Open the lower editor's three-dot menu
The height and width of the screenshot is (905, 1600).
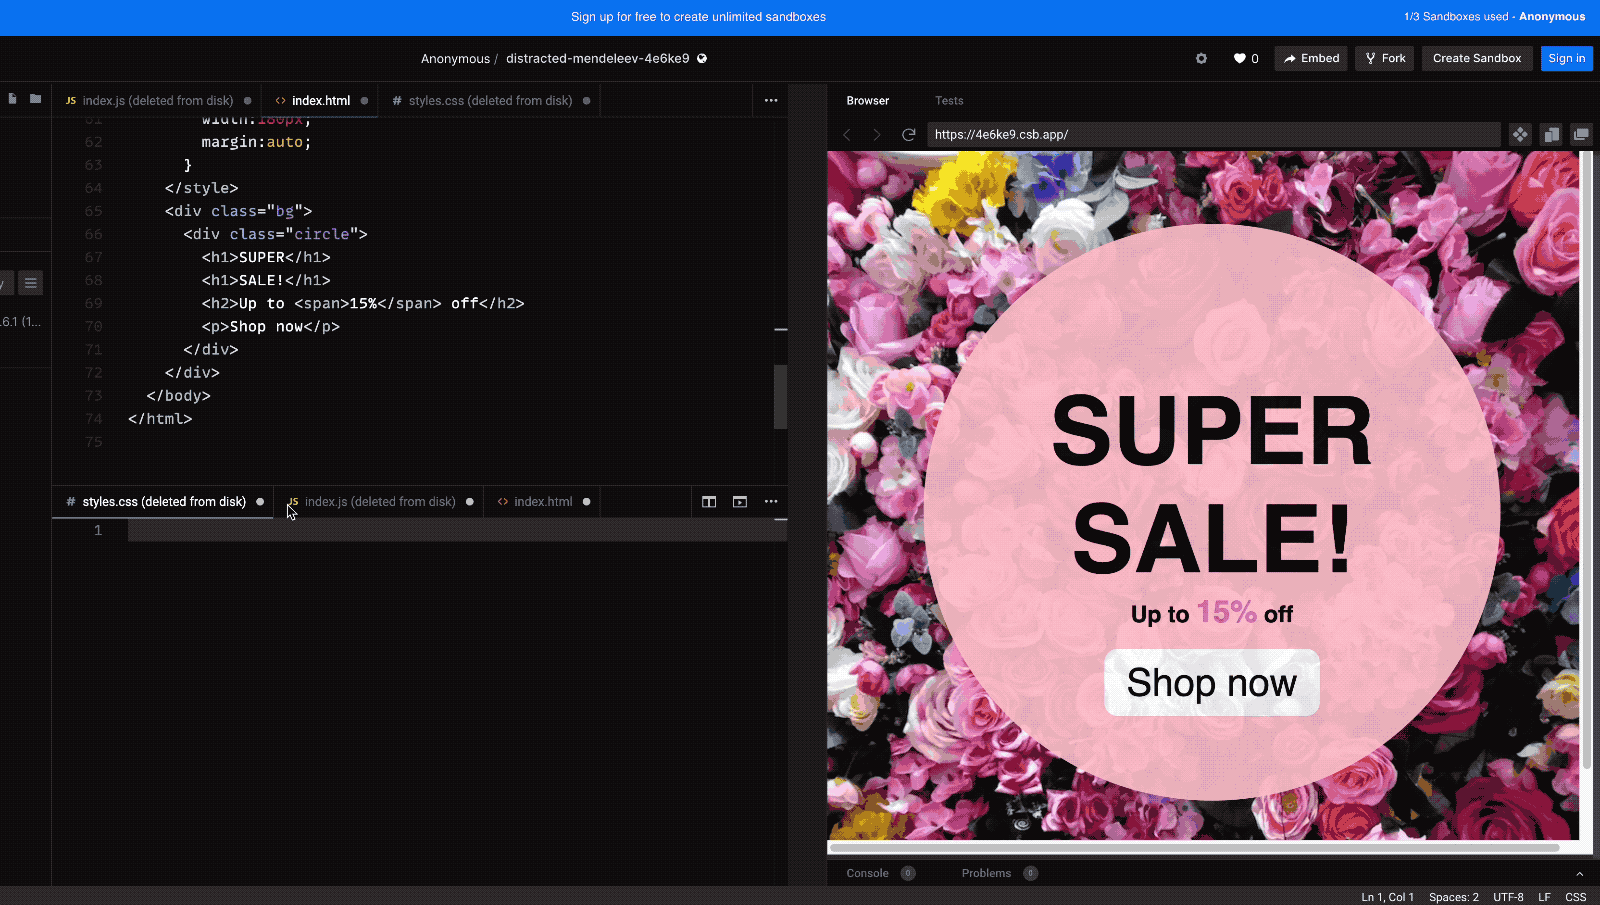pyautogui.click(x=771, y=502)
